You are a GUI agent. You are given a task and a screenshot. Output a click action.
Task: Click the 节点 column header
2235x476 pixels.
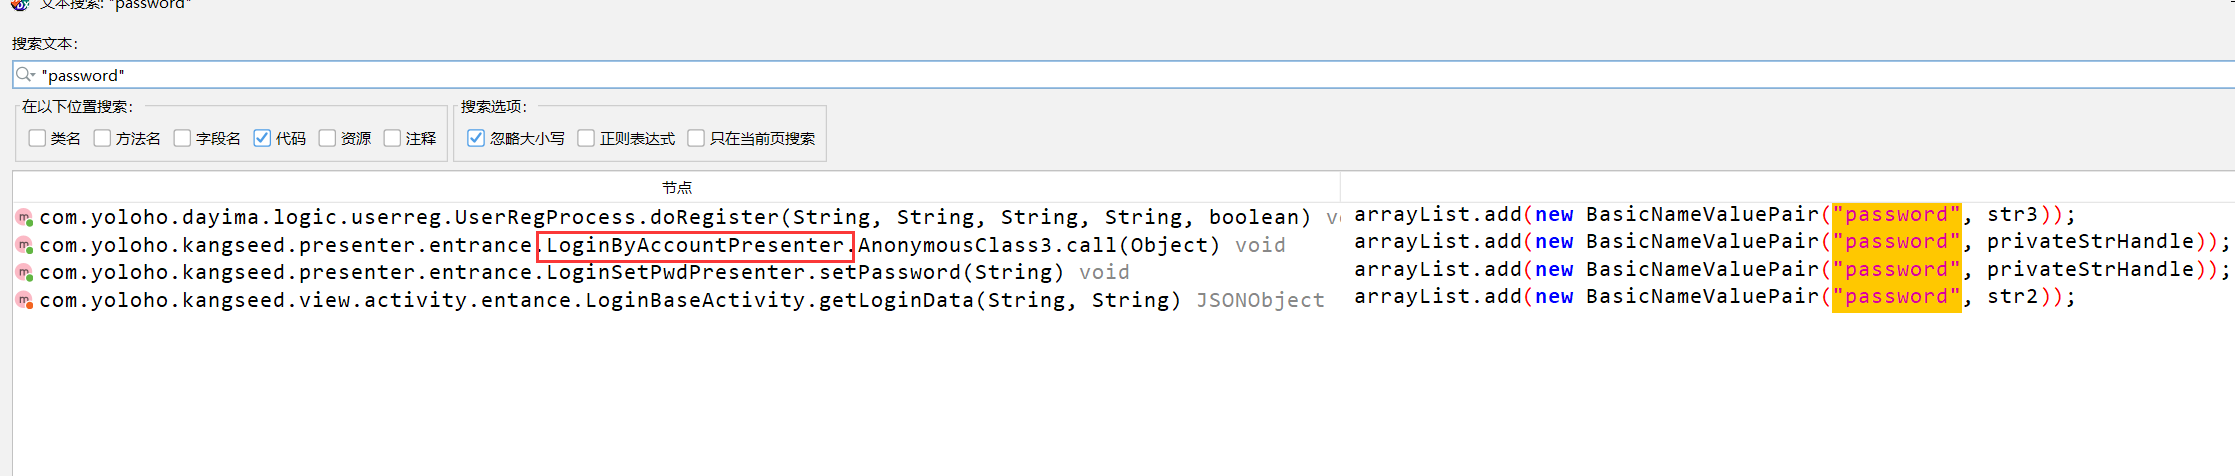point(677,187)
